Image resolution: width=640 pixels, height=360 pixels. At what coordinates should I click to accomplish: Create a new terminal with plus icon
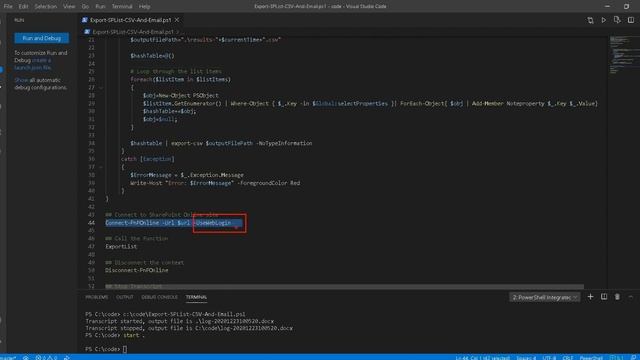590,297
